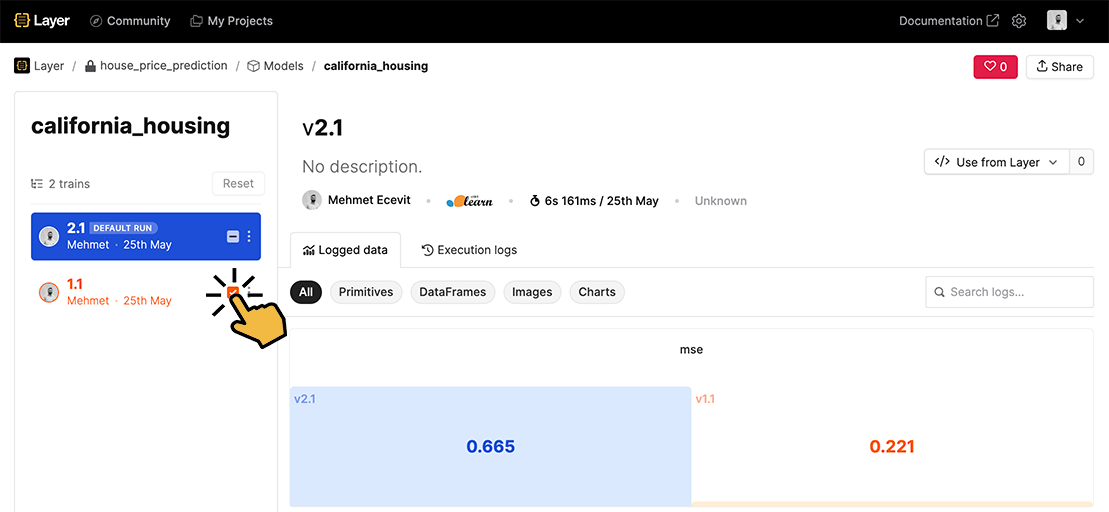Click avatar on run 2.1
This screenshot has width=1109, height=512.
tap(49, 236)
